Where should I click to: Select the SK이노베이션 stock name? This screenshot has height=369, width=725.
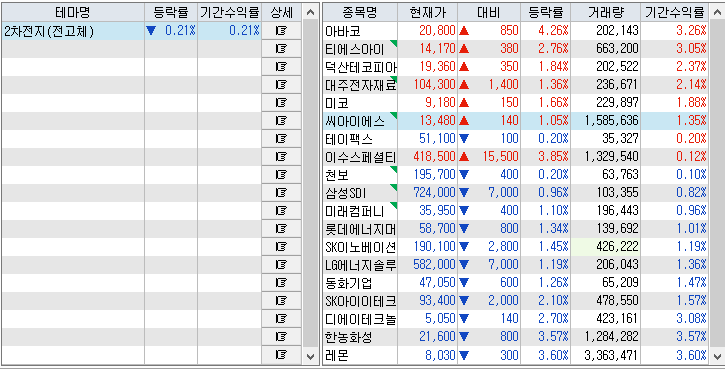pyautogui.click(x=361, y=247)
